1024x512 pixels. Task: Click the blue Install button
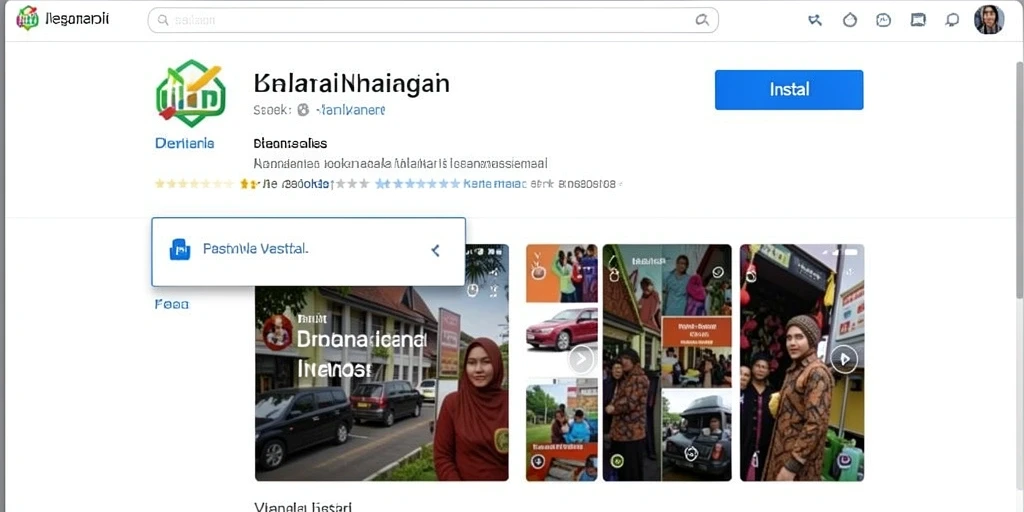point(789,89)
